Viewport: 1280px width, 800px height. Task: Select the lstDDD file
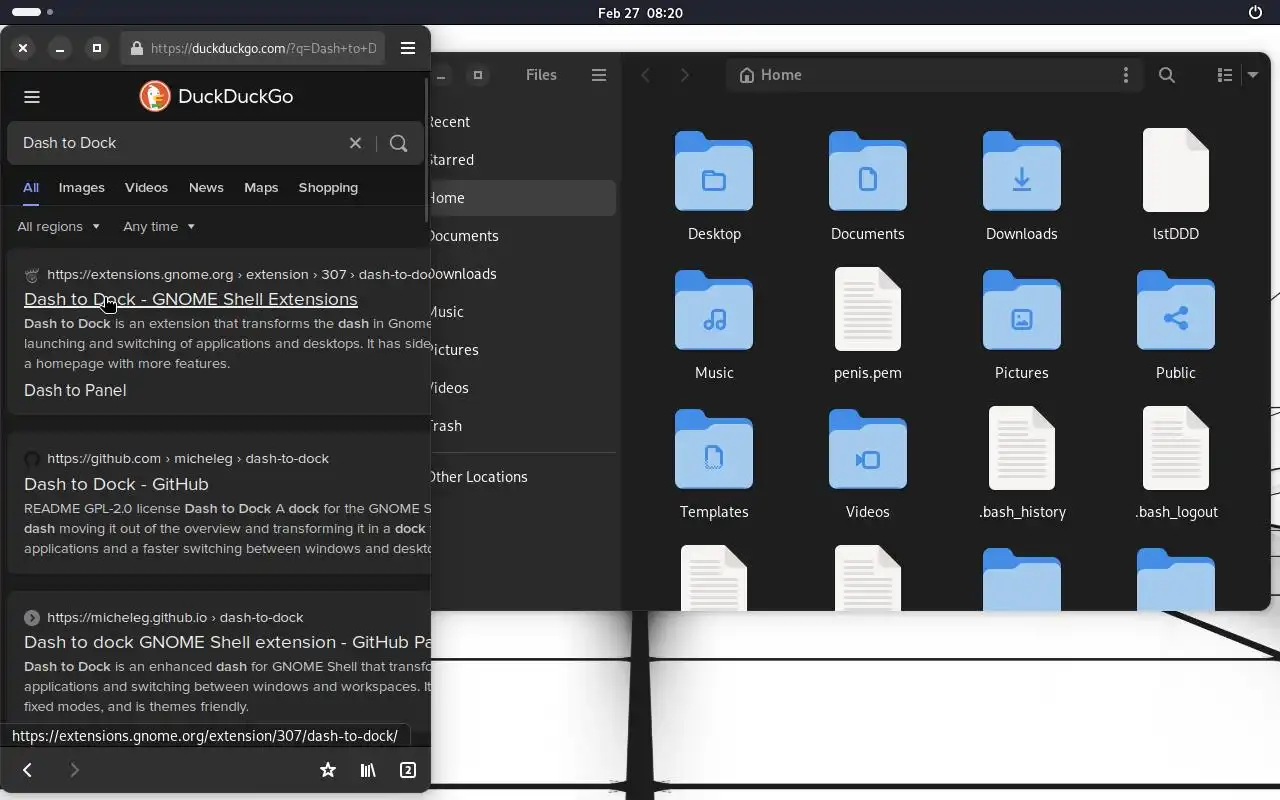(1176, 187)
